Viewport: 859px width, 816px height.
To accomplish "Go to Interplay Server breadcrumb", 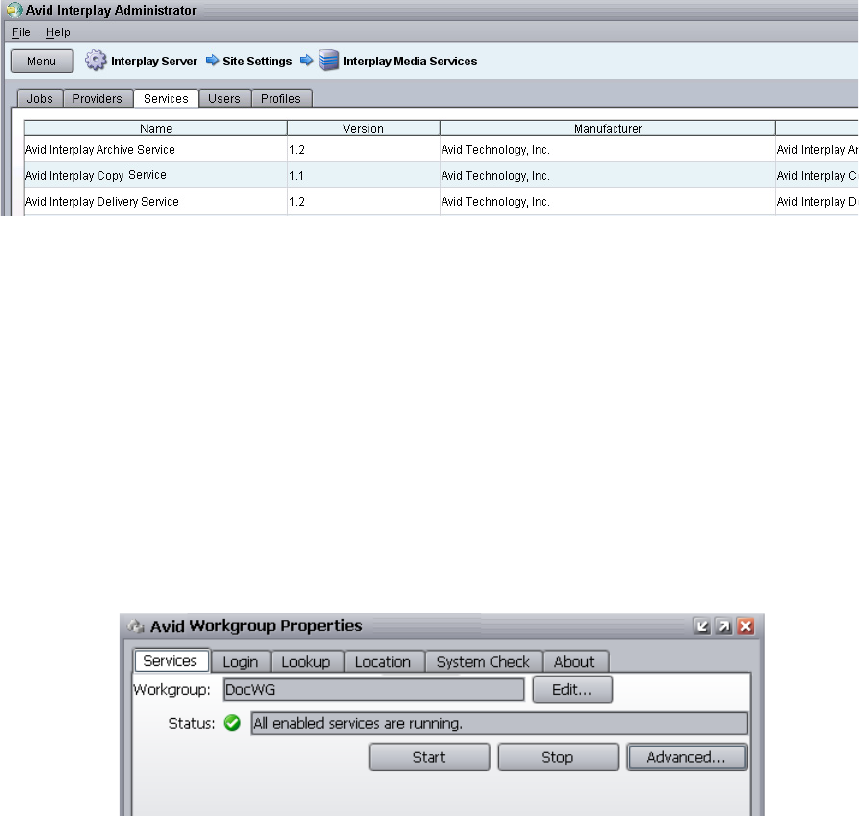I will [x=154, y=61].
